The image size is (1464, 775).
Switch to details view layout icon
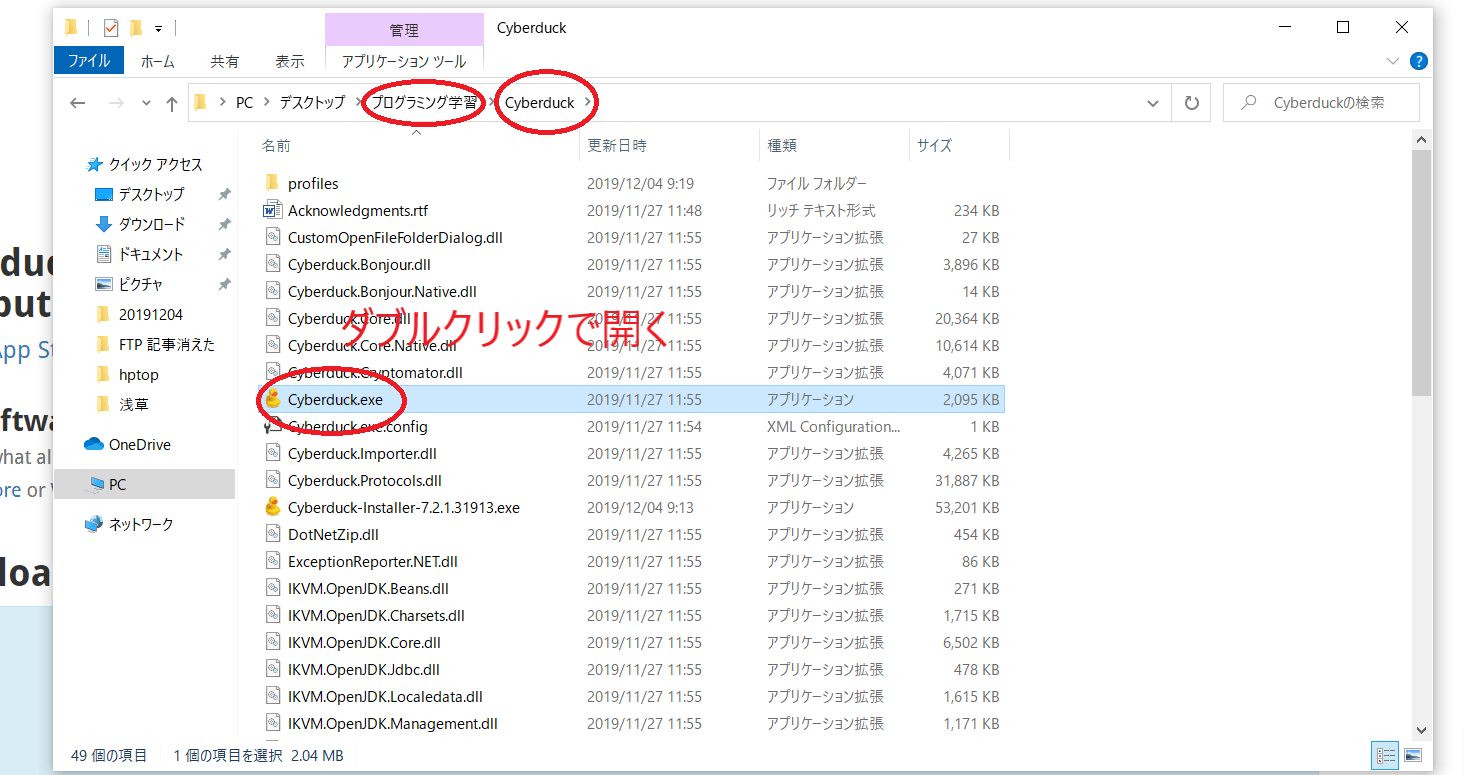[x=1386, y=755]
